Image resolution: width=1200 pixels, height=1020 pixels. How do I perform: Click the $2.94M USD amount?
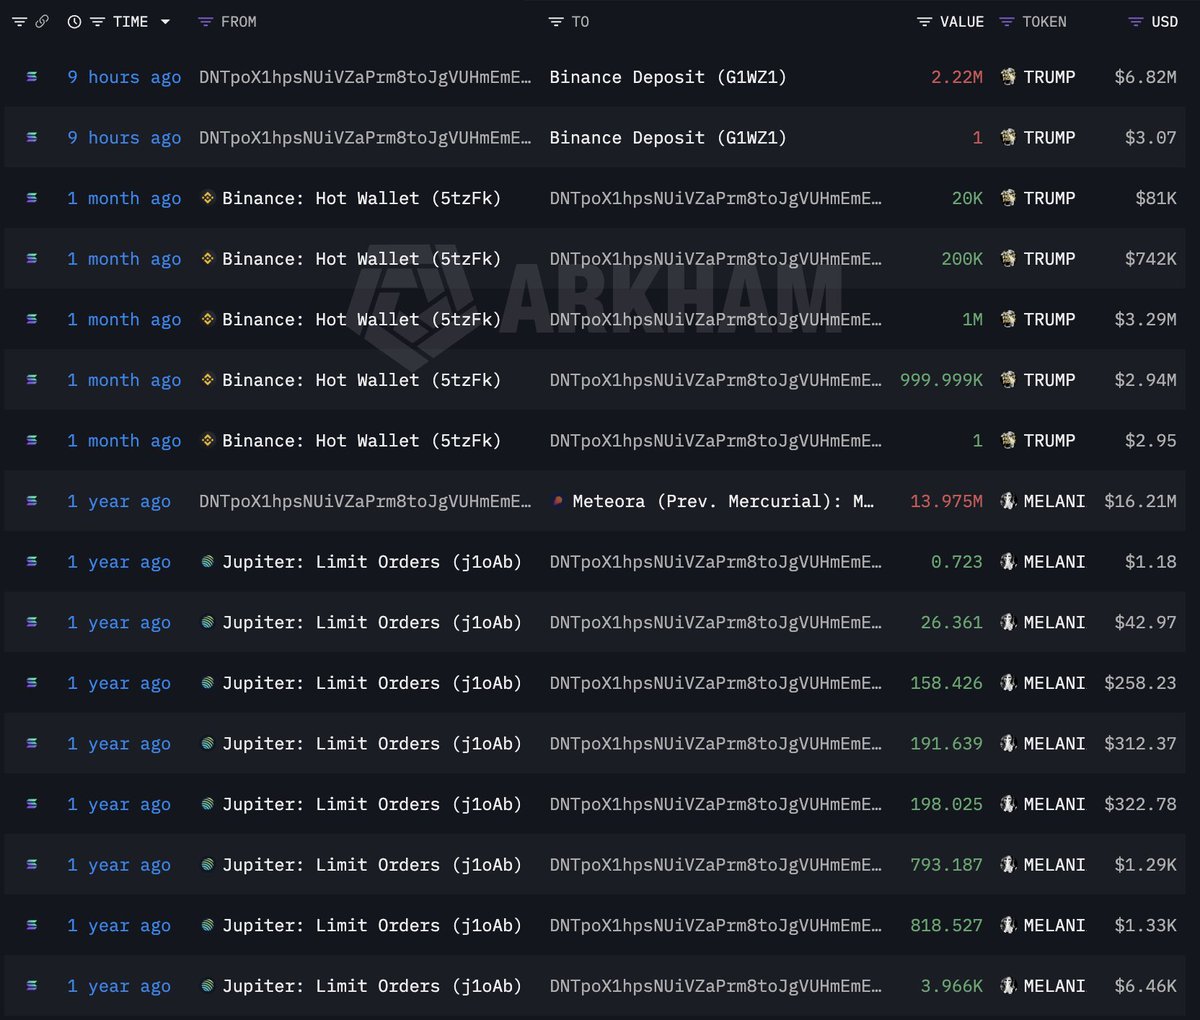click(1146, 380)
